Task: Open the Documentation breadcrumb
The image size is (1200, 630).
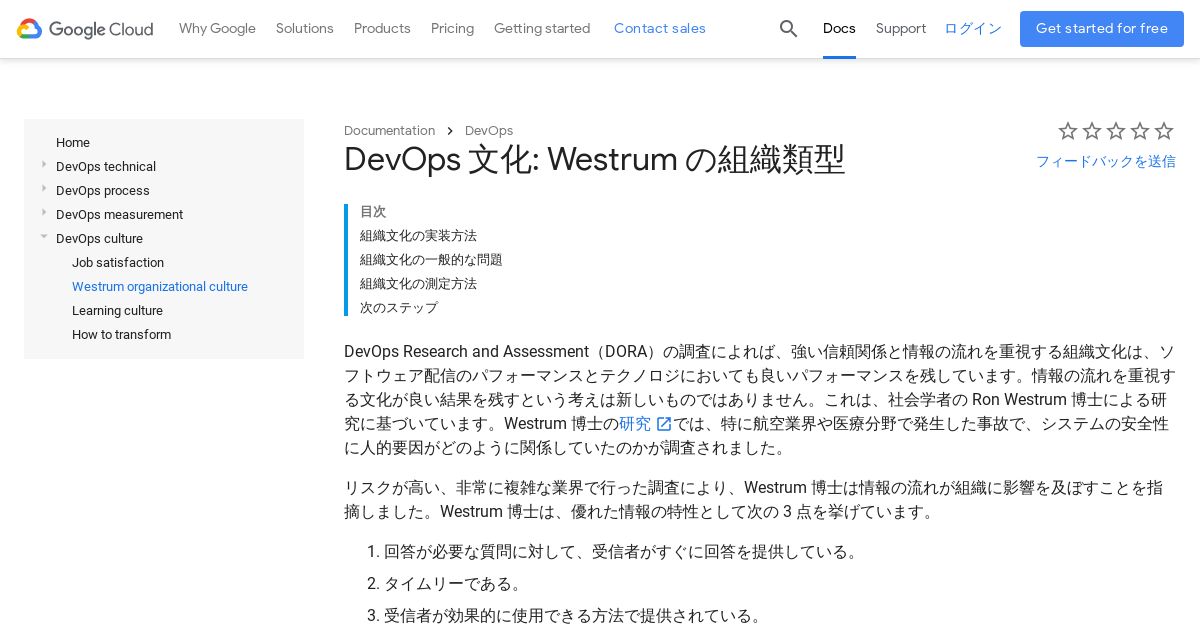Action: point(389,131)
